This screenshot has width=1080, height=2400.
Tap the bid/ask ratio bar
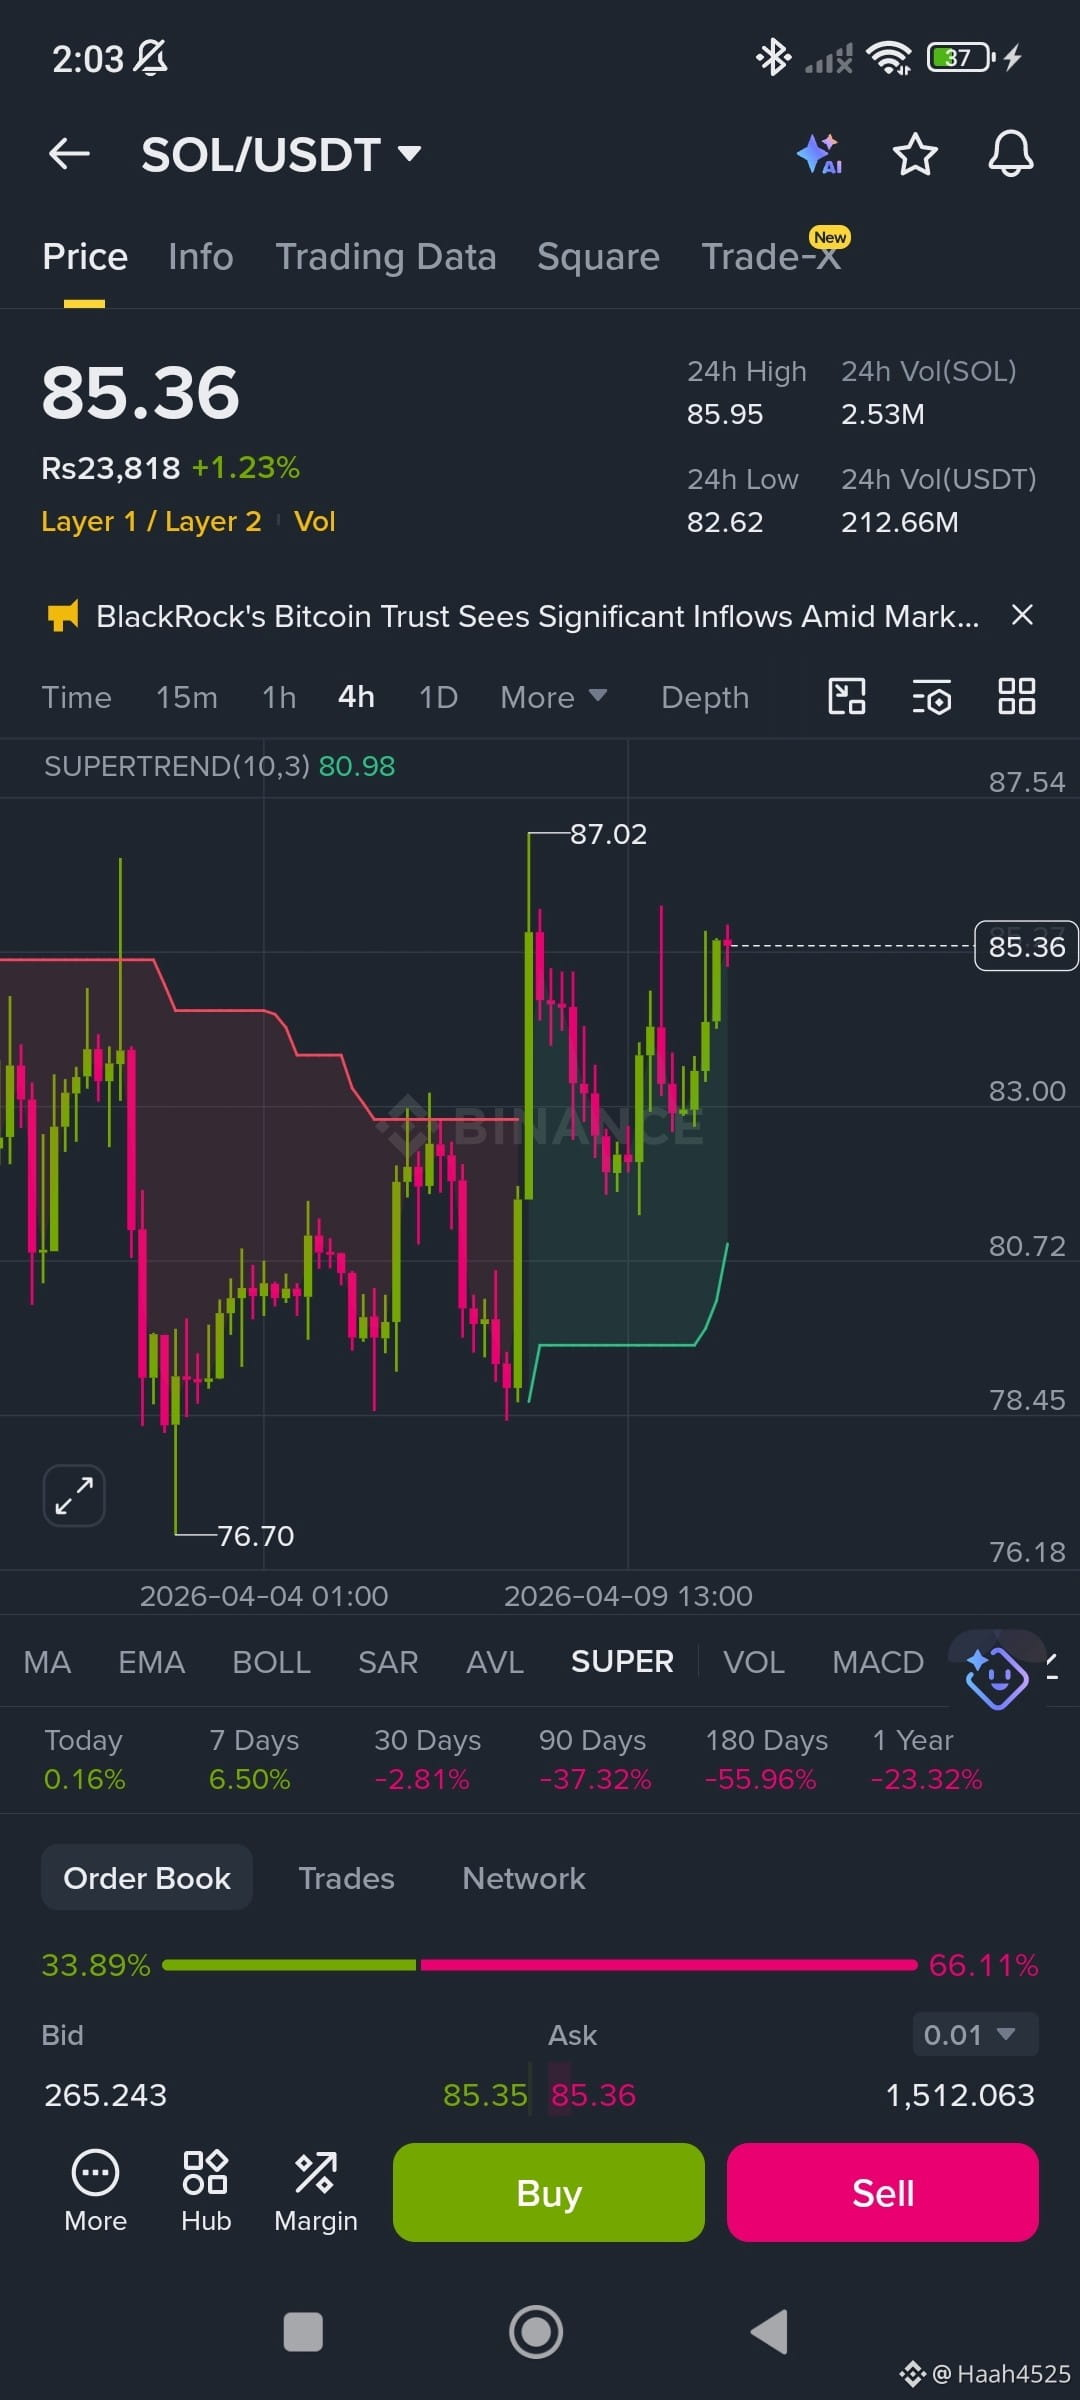coord(540,1965)
